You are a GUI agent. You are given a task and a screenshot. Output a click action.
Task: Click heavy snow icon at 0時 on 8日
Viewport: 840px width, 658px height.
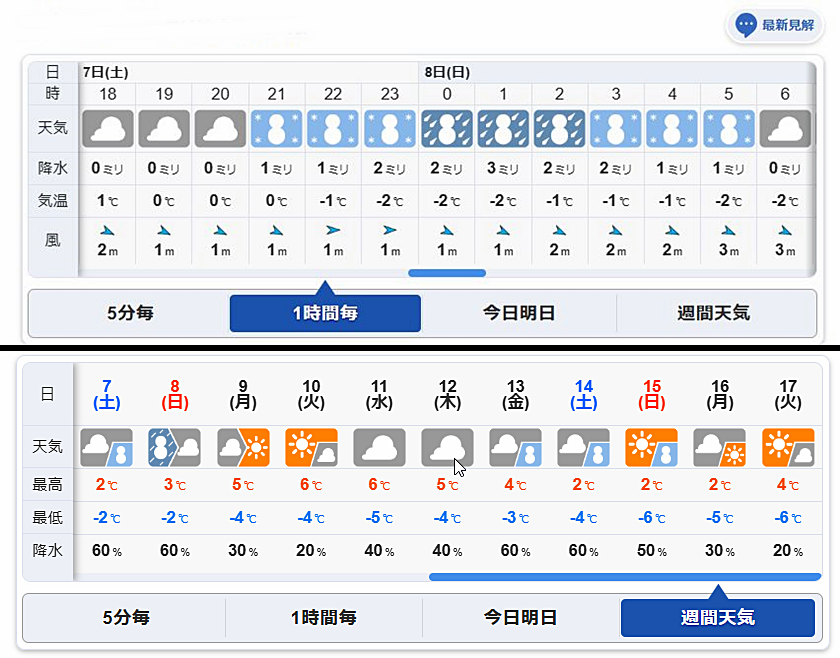(x=447, y=129)
